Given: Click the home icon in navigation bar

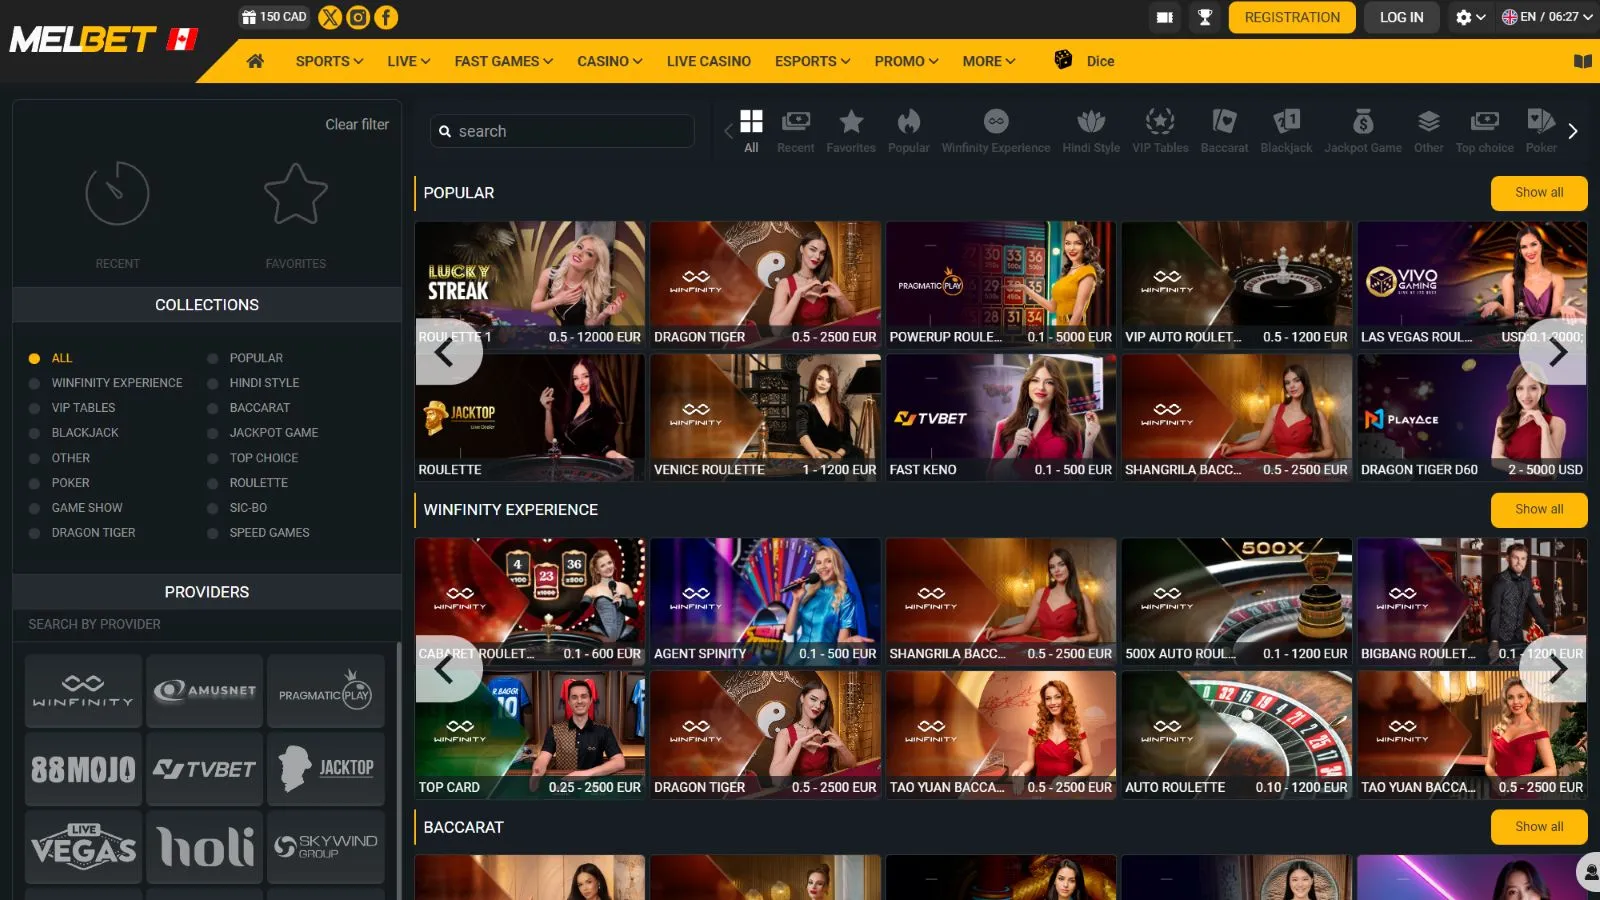Looking at the screenshot, I should pos(255,61).
